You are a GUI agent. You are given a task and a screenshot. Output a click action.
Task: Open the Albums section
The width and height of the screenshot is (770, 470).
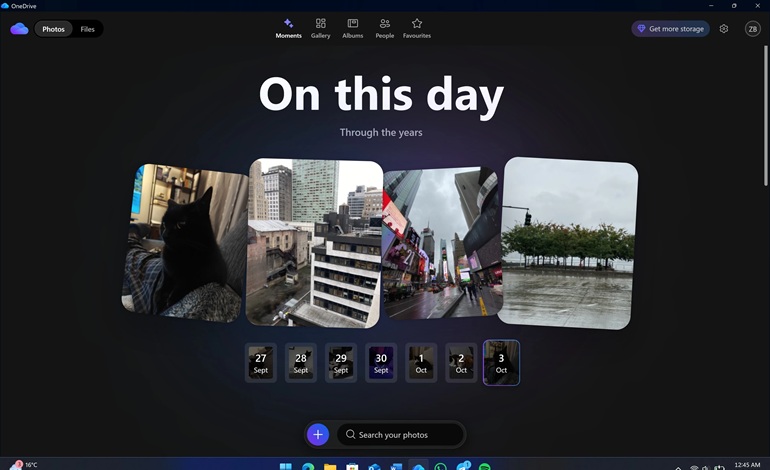[352, 28]
